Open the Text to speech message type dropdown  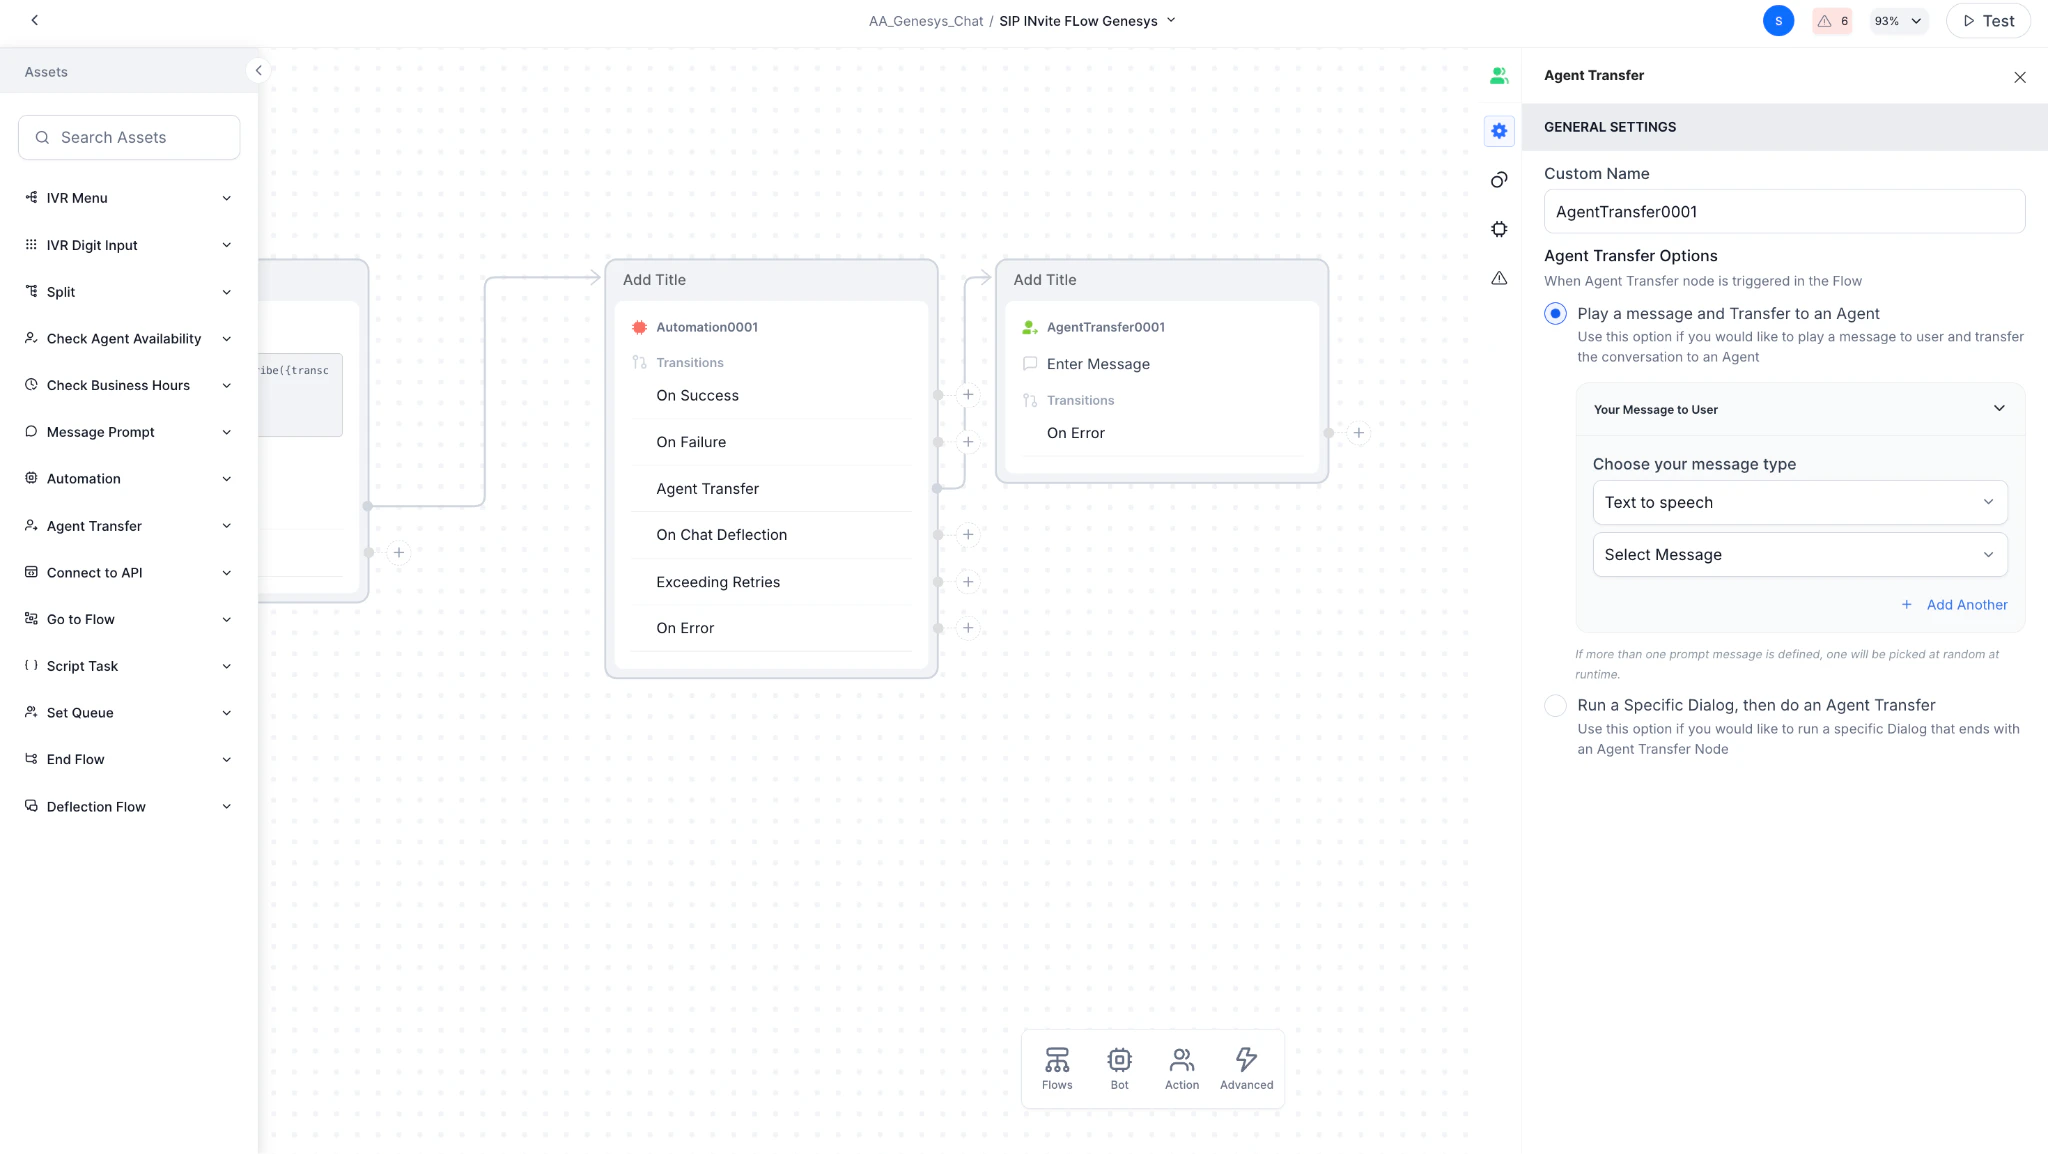pos(1798,502)
